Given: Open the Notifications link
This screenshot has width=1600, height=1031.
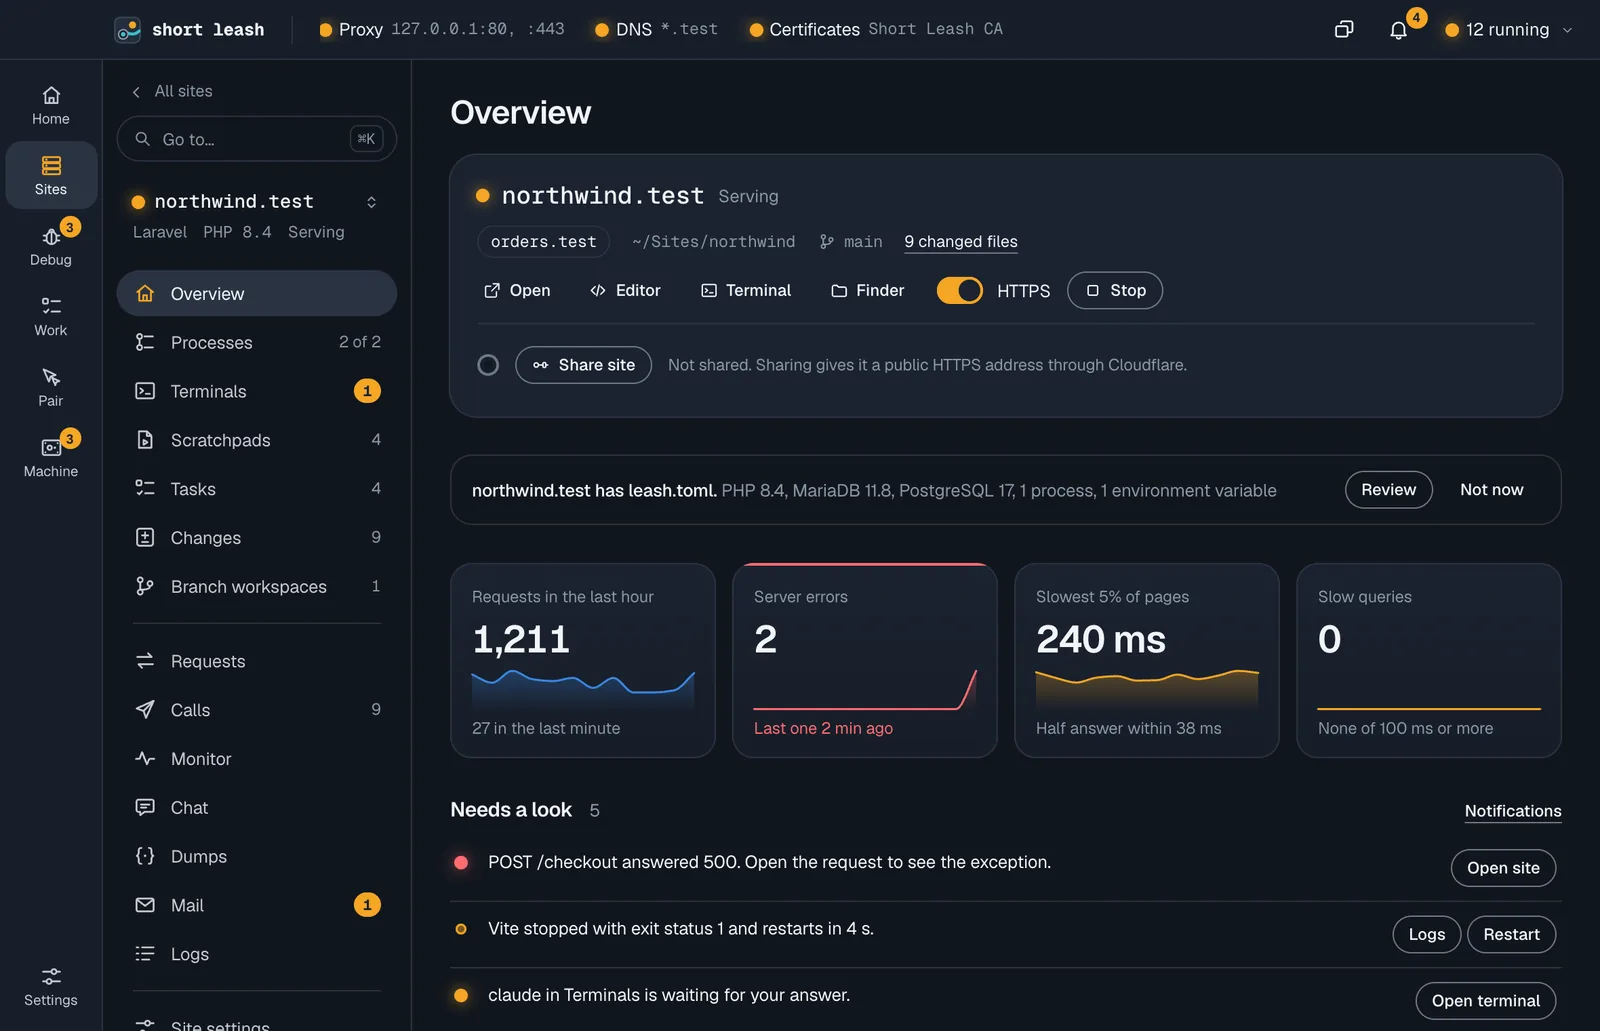Looking at the screenshot, I should 1513,811.
